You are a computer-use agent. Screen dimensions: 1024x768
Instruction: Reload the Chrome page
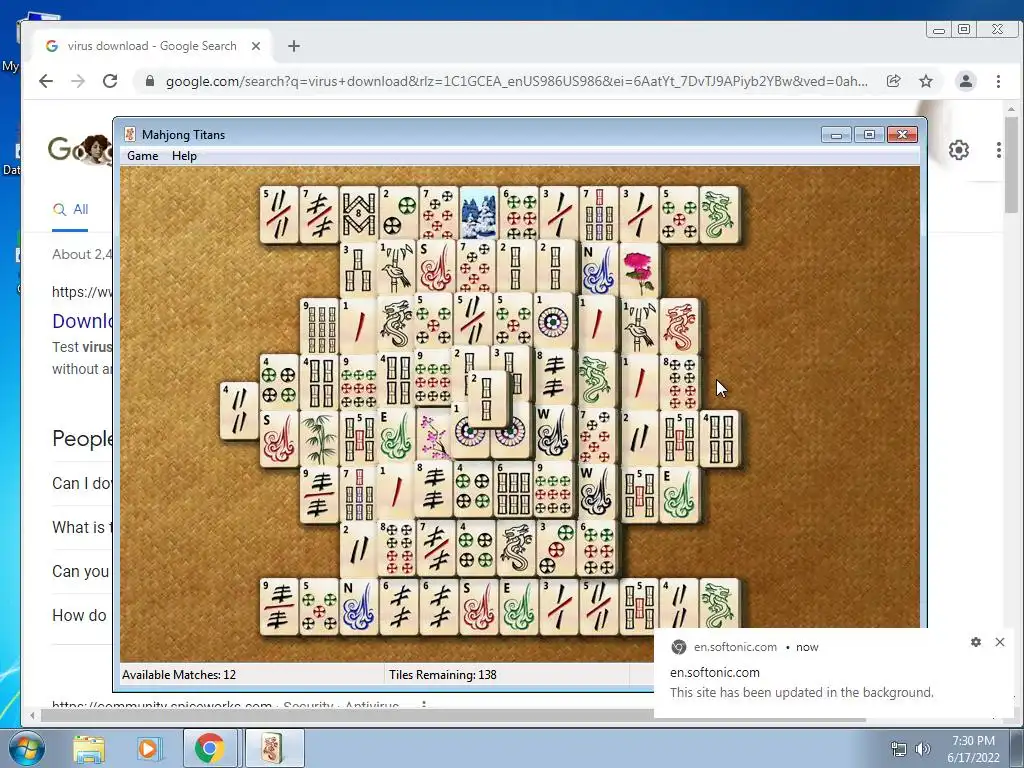(110, 81)
